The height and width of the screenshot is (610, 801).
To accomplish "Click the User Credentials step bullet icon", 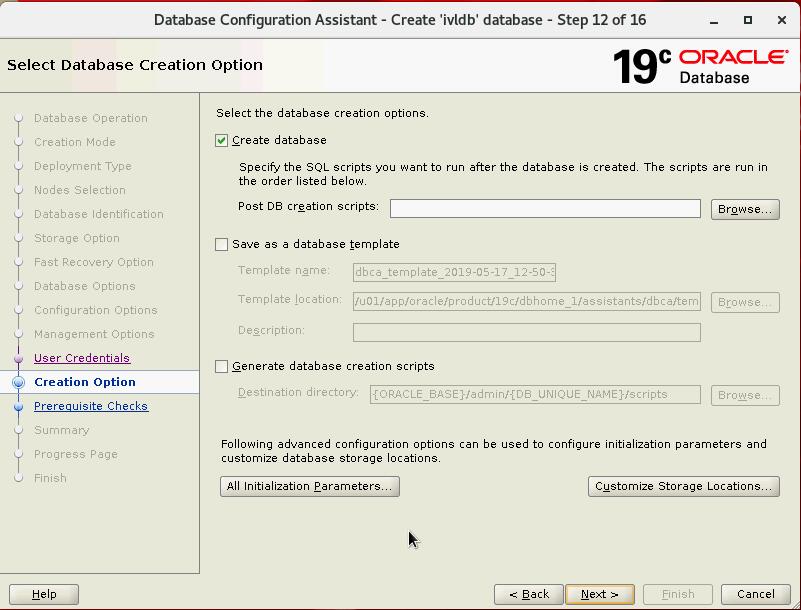I will [18, 358].
